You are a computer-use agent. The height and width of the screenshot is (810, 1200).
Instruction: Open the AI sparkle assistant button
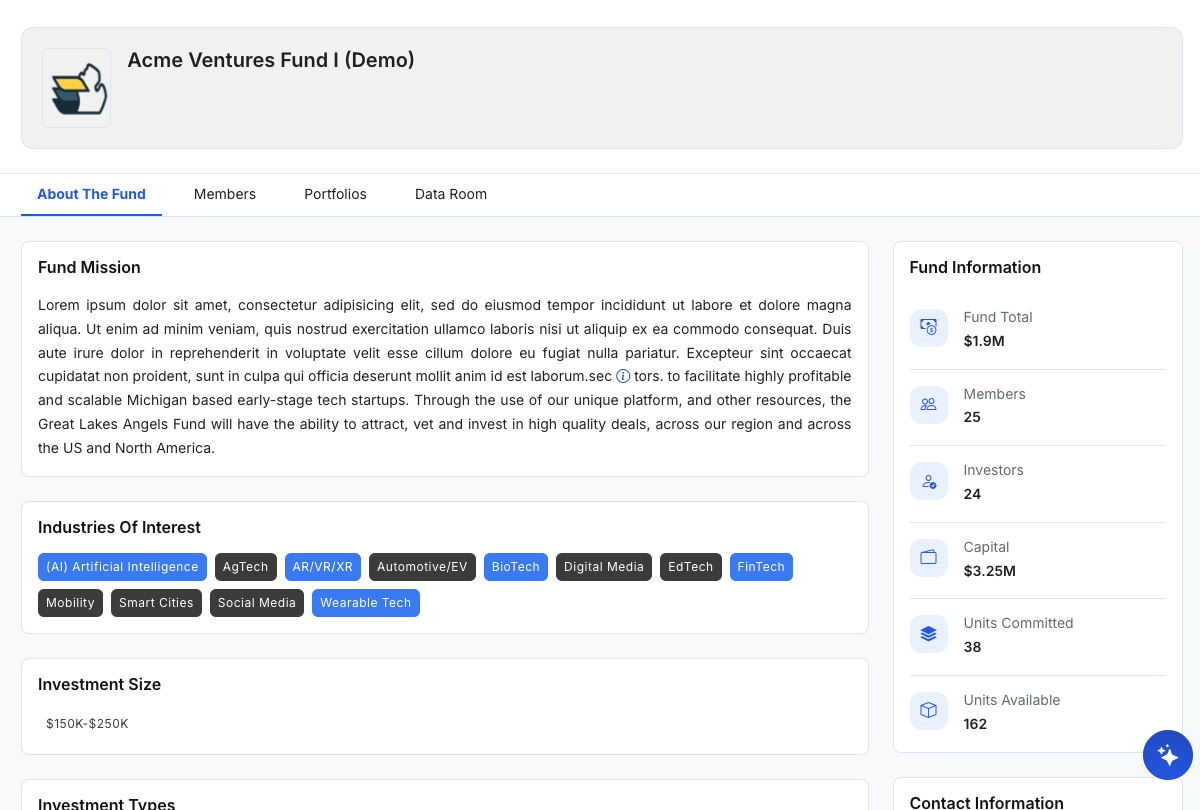1167,755
